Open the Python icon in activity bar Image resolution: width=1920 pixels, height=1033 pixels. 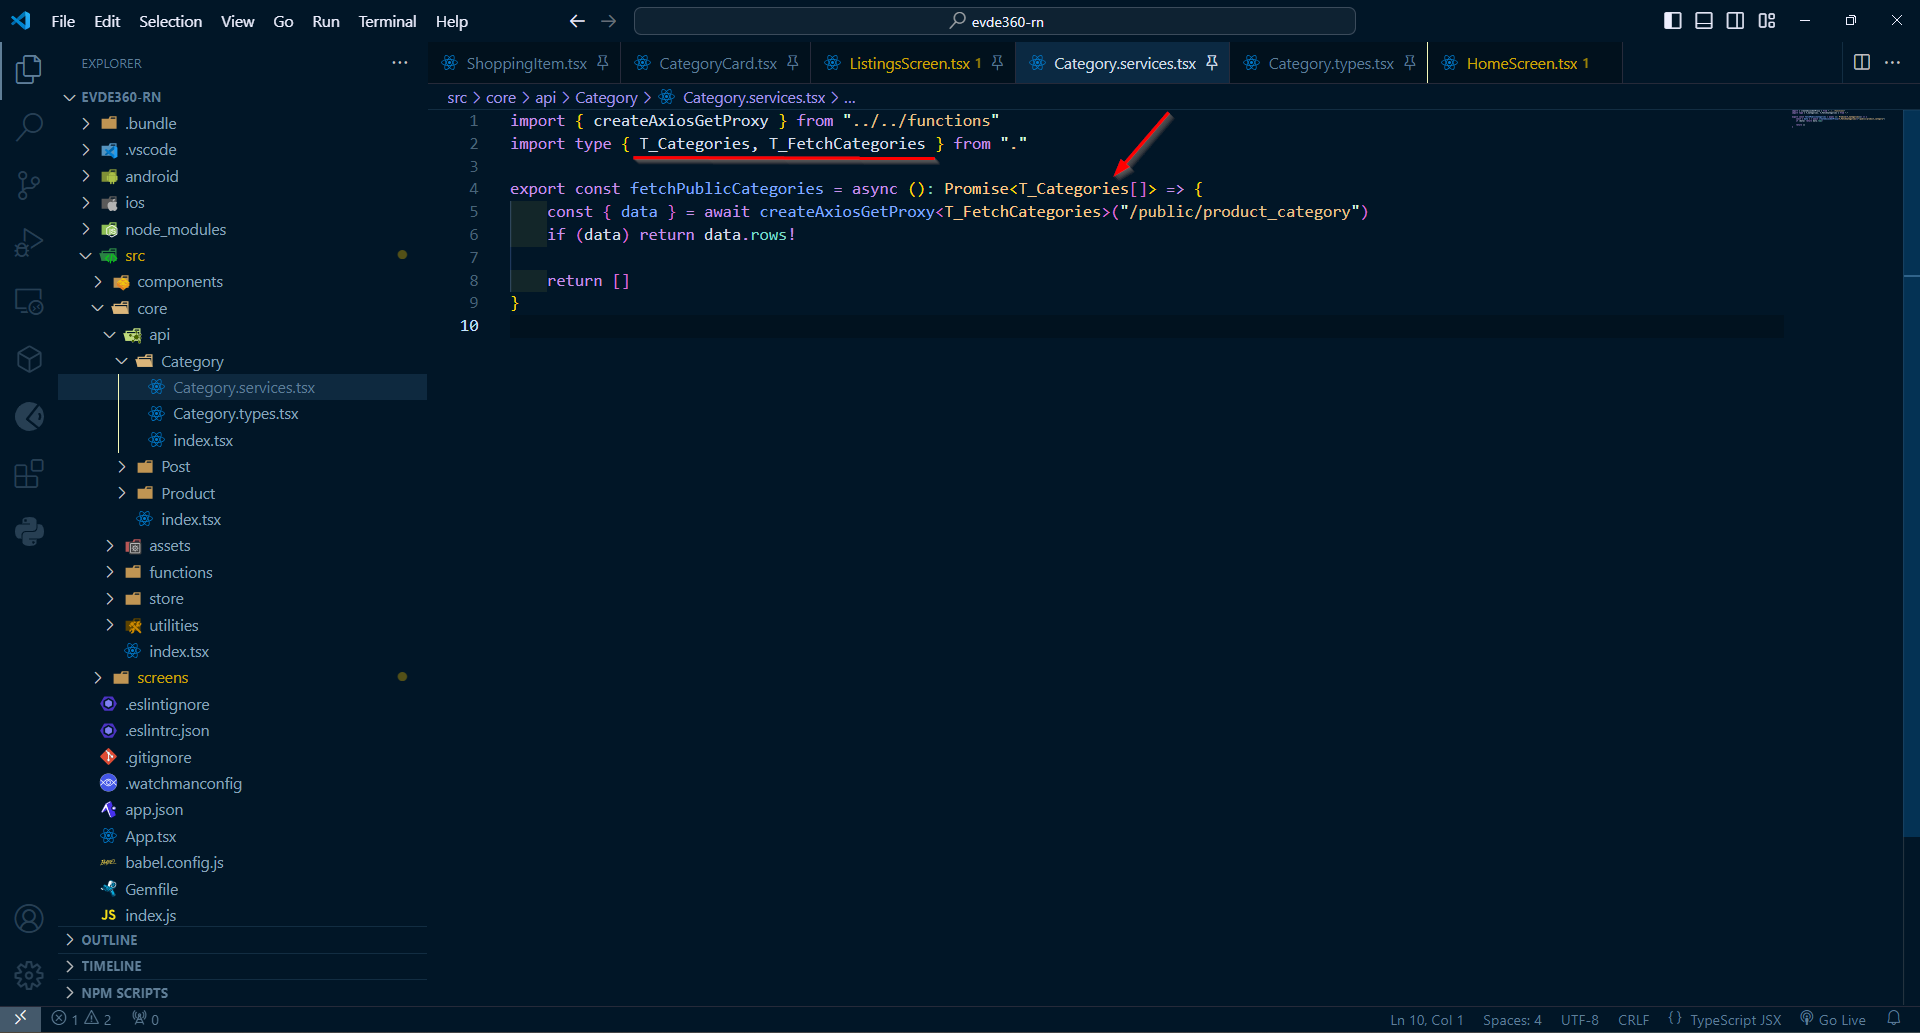(29, 531)
